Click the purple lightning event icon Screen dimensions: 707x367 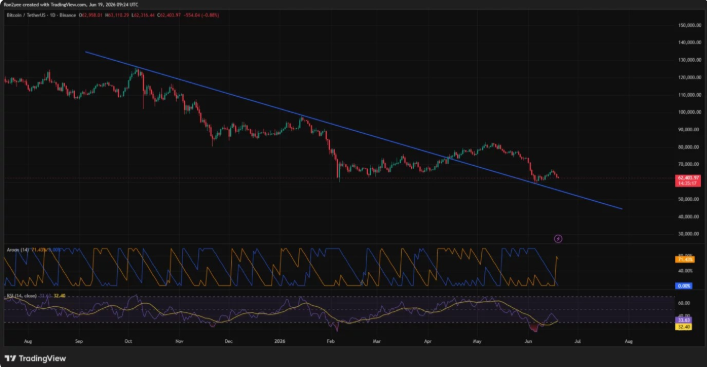click(x=558, y=239)
